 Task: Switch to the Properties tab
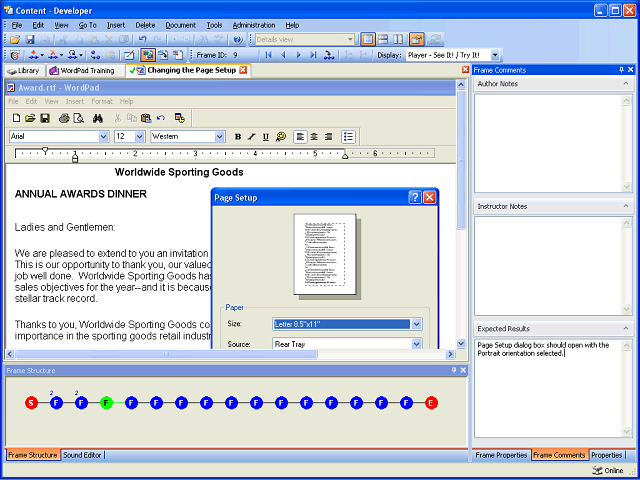pyautogui.click(x=607, y=455)
